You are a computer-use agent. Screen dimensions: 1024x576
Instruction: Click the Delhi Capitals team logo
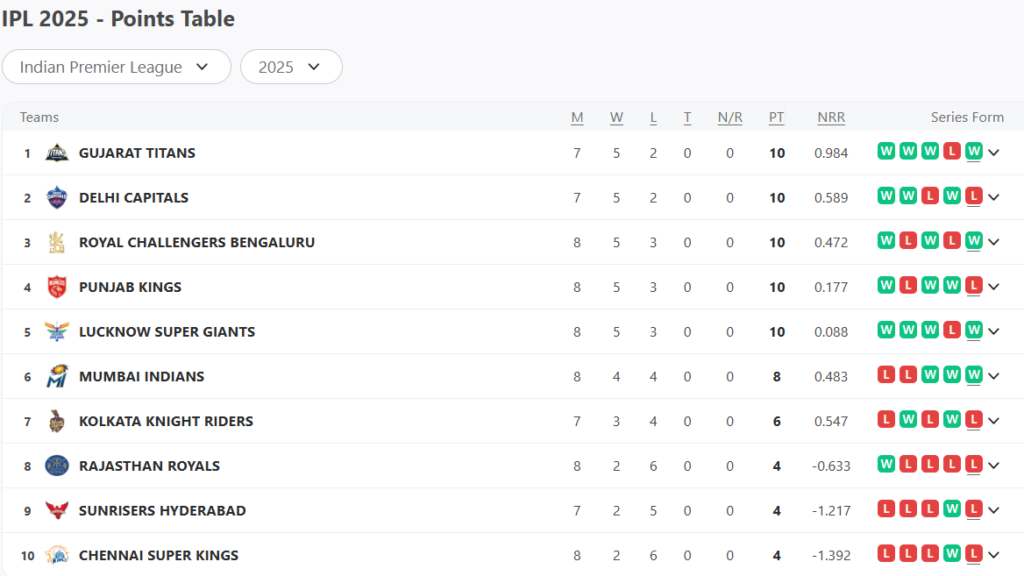tap(57, 196)
